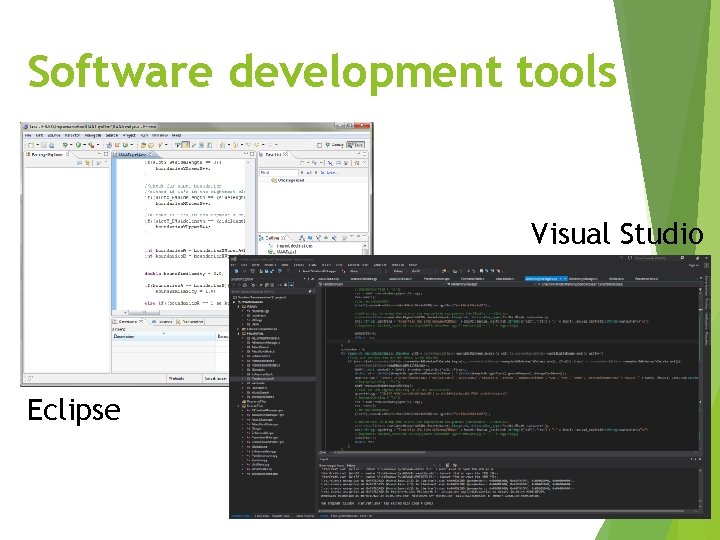The image size is (720, 540).
Task: Select the open Java editor tab in Eclipse
Action: coord(133,154)
